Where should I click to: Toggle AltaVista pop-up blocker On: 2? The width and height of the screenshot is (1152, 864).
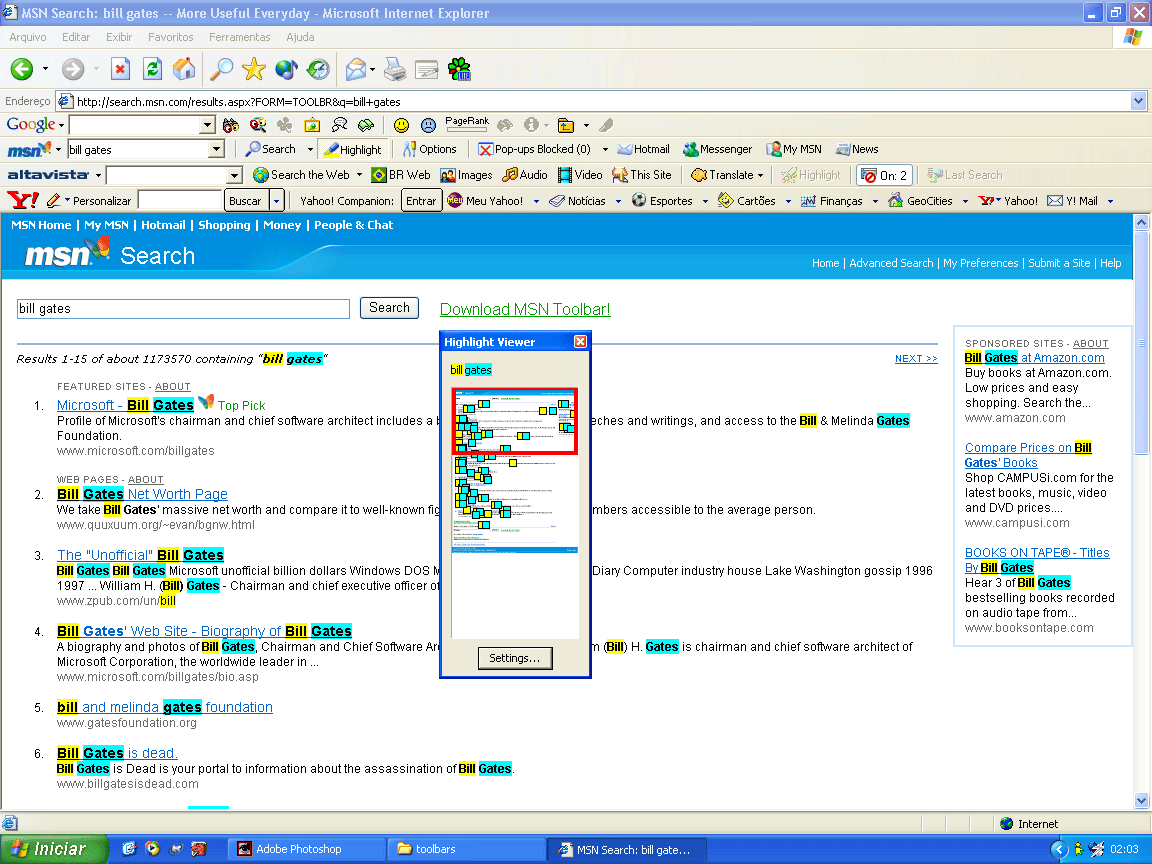[885, 175]
